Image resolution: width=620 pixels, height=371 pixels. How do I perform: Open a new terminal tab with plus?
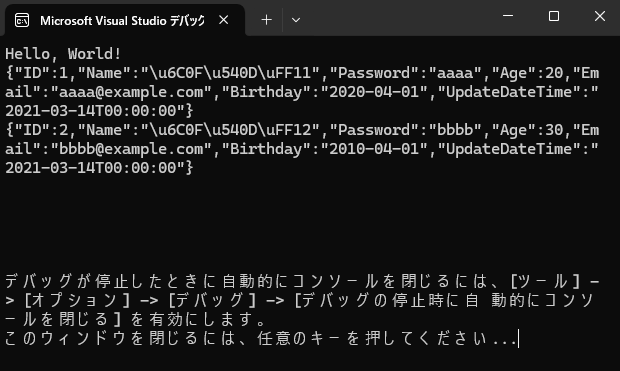[267, 20]
